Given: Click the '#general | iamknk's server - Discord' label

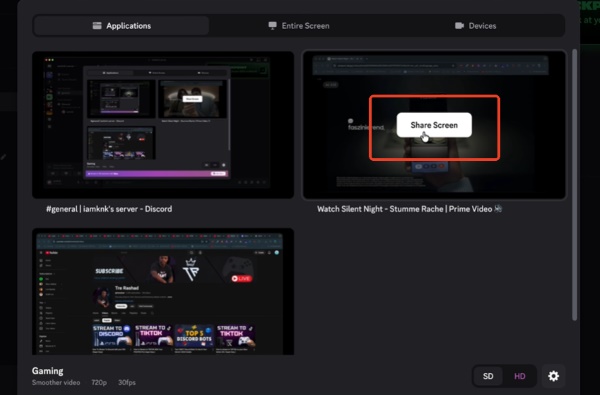Looking at the screenshot, I should [109, 209].
